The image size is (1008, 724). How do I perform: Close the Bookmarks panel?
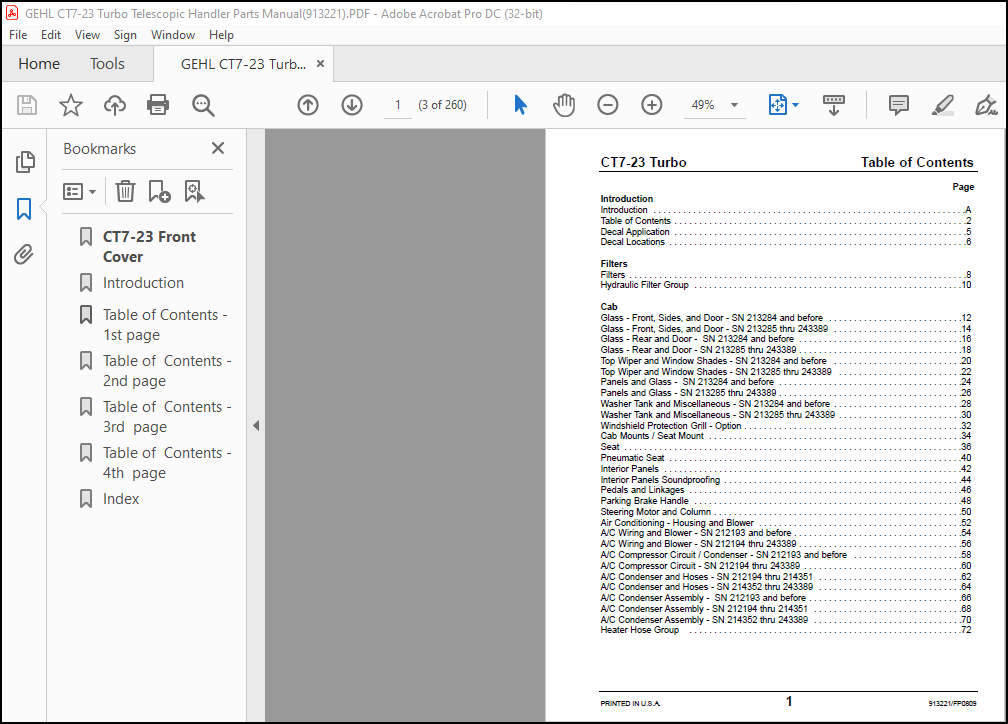click(x=218, y=149)
